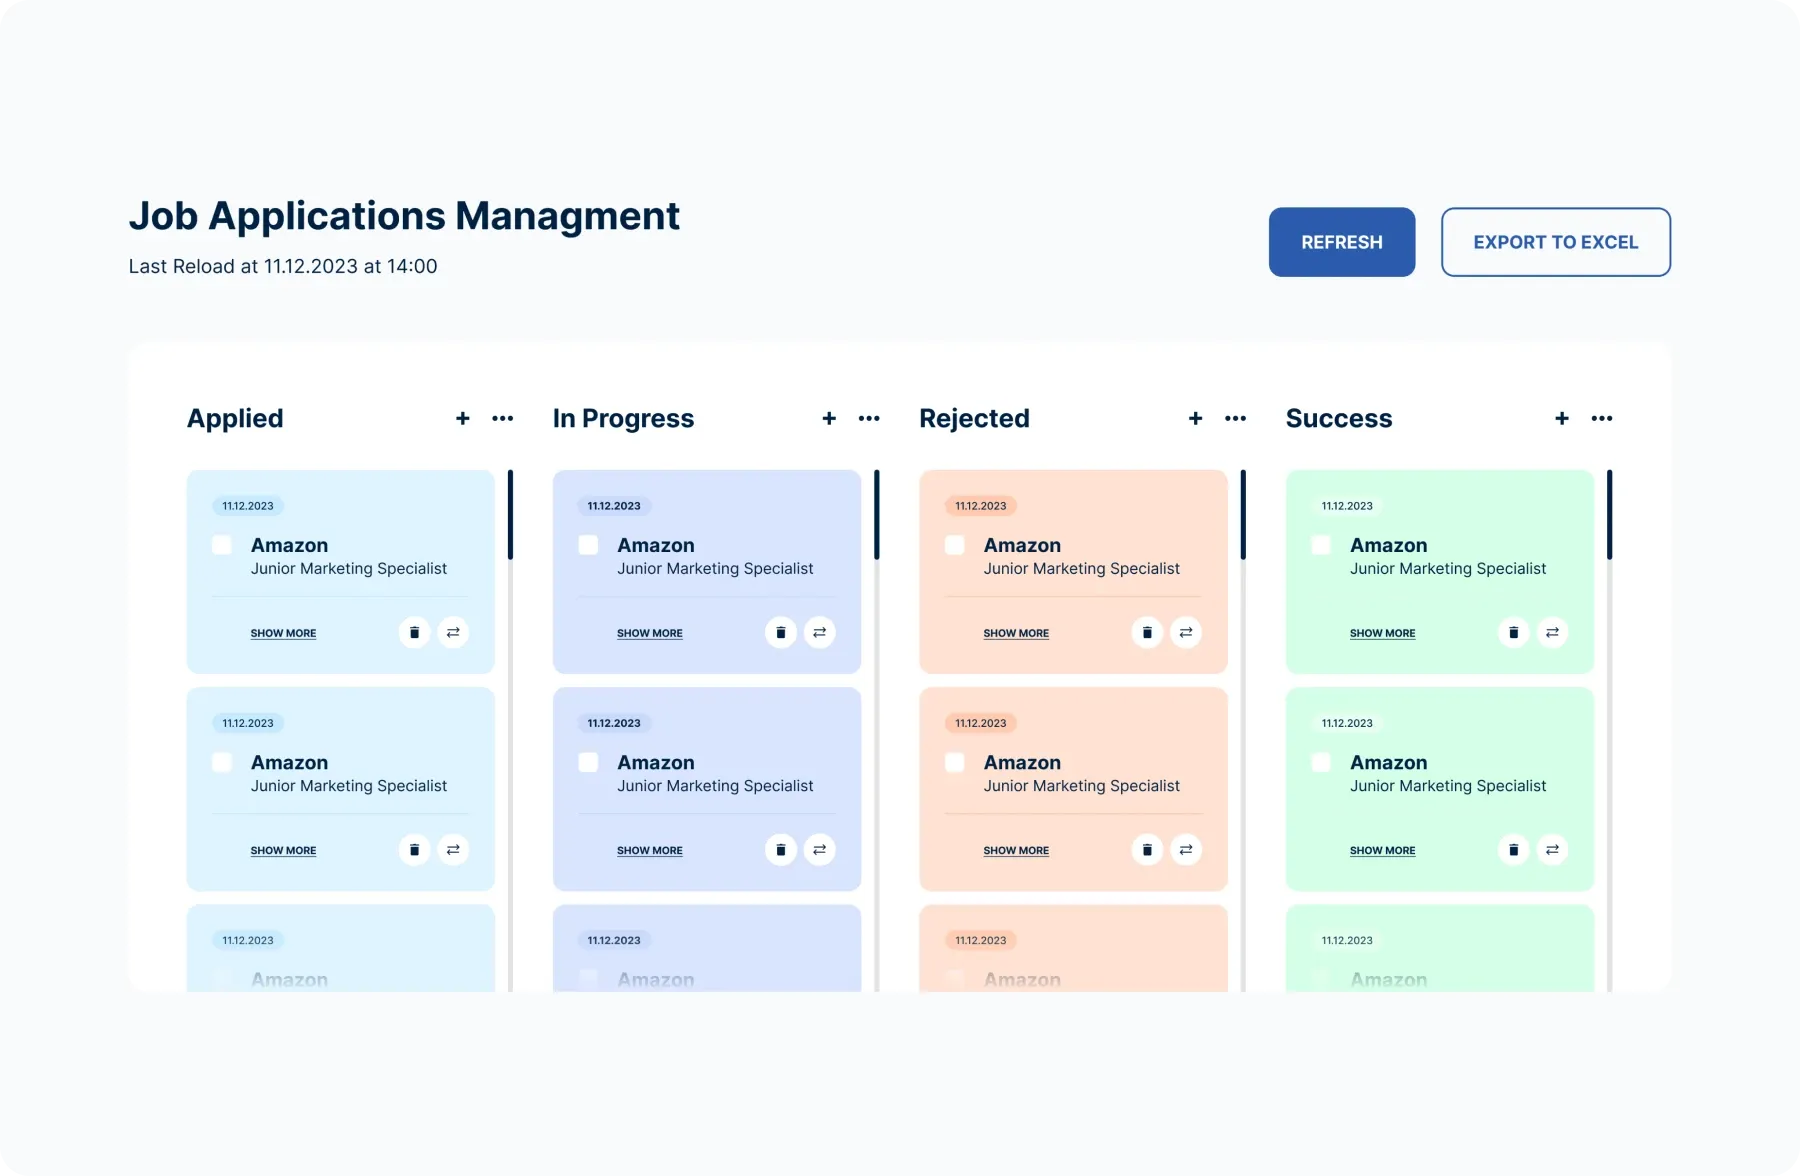Viewport: 1800px width, 1176px height.
Task: Click the Refresh button
Action: pyautogui.click(x=1341, y=242)
